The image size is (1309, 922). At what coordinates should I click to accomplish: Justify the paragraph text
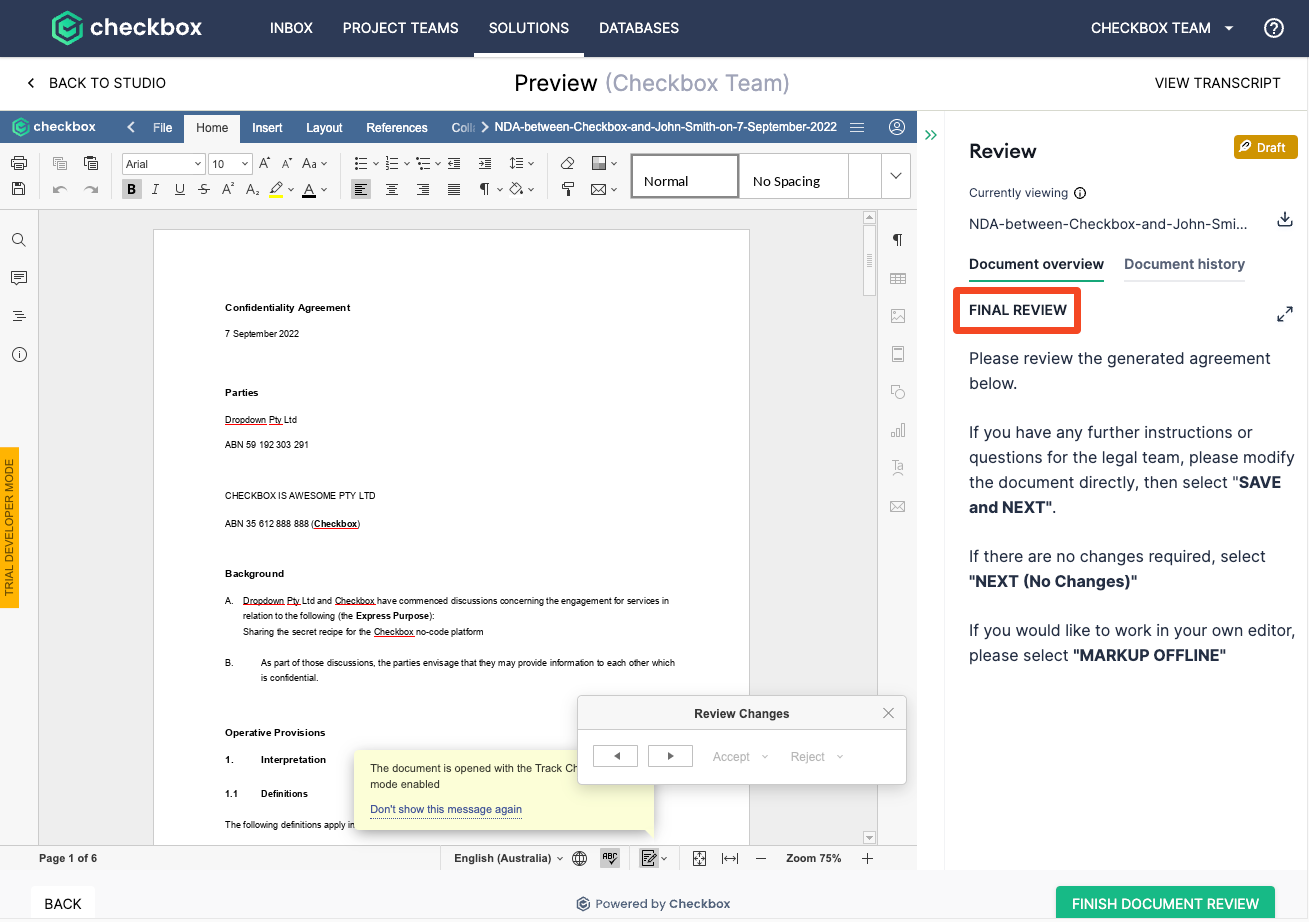(x=454, y=189)
